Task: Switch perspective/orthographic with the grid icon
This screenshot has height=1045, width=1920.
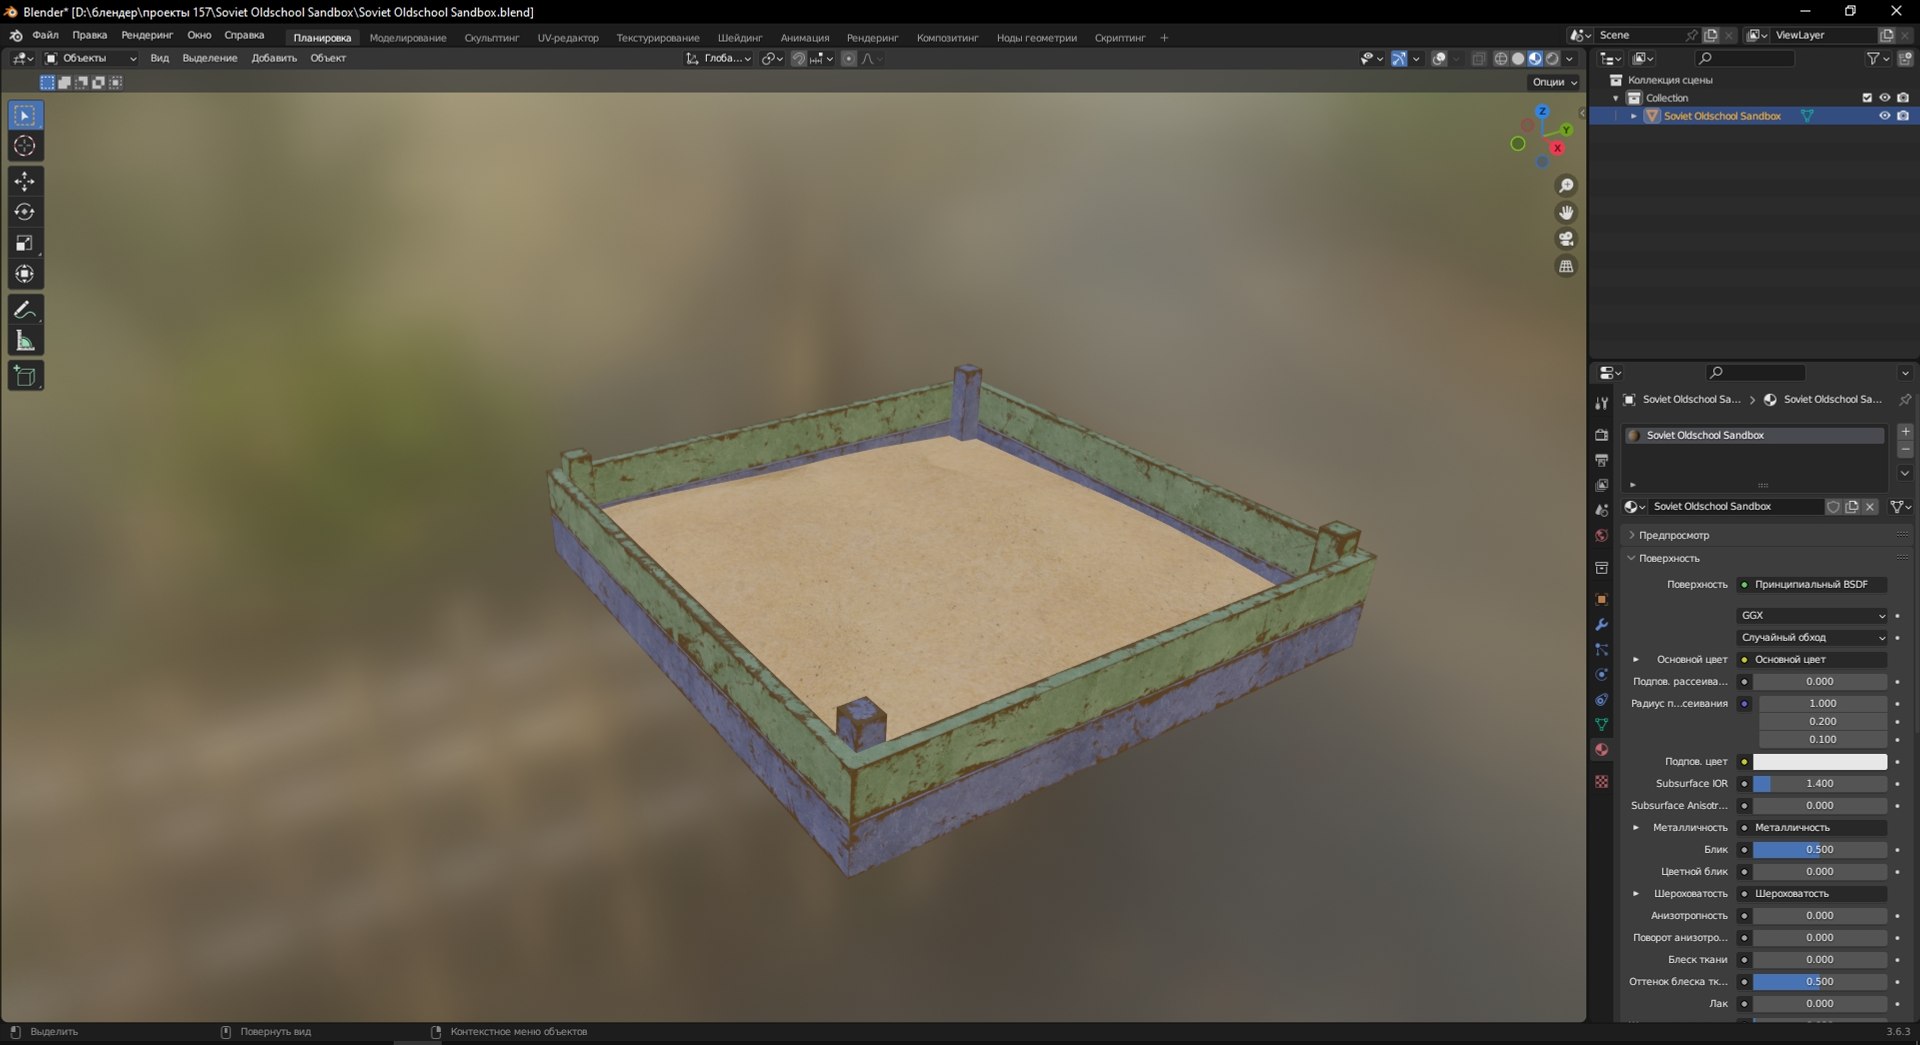Action: (1566, 266)
